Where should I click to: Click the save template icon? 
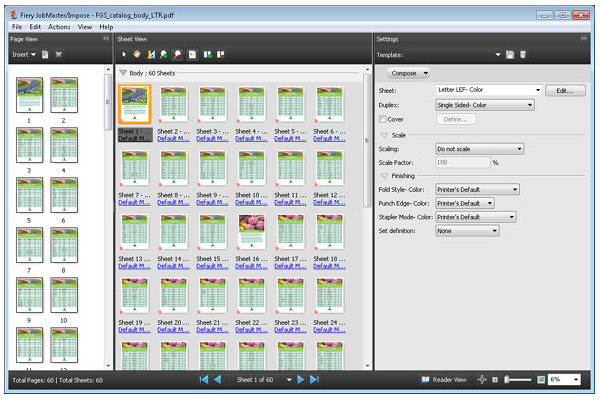[509, 54]
